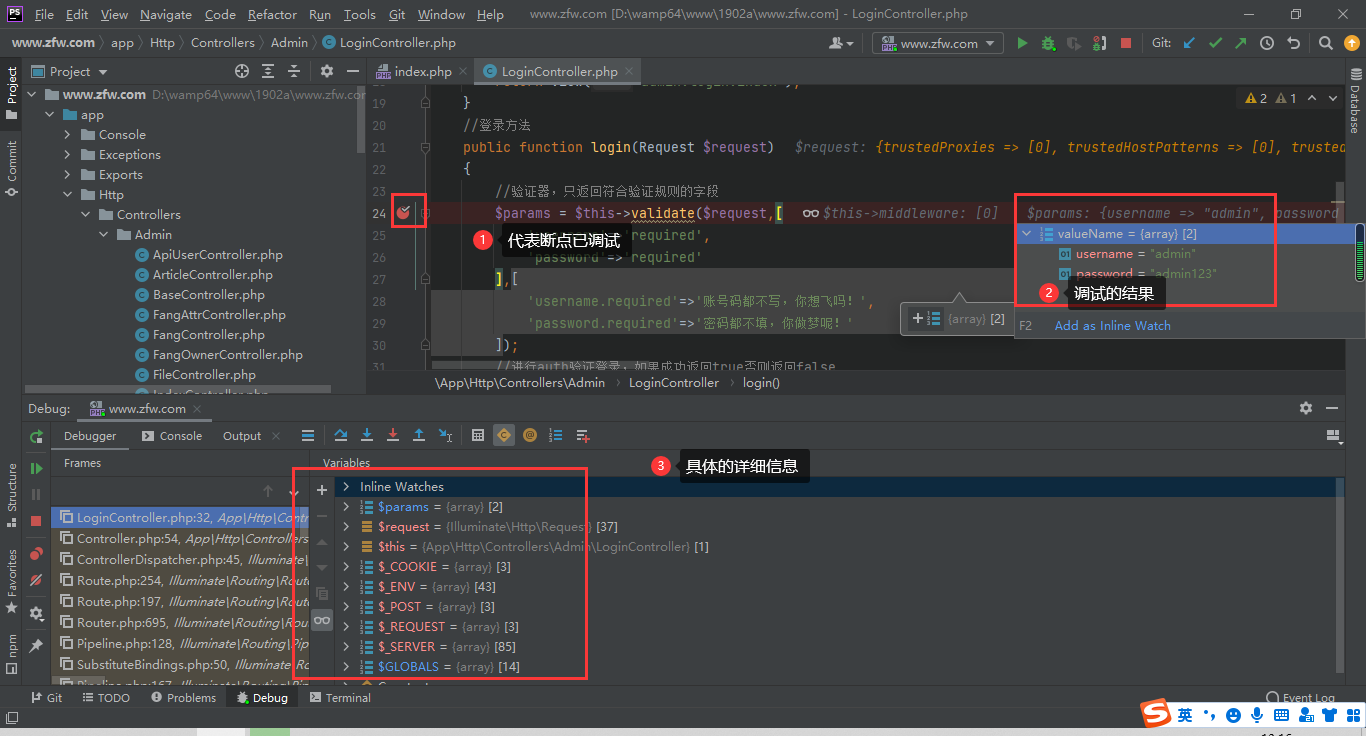The height and width of the screenshot is (736, 1366).
Task: Click Expand All in Project panel
Action: click(x=268, y=71)
